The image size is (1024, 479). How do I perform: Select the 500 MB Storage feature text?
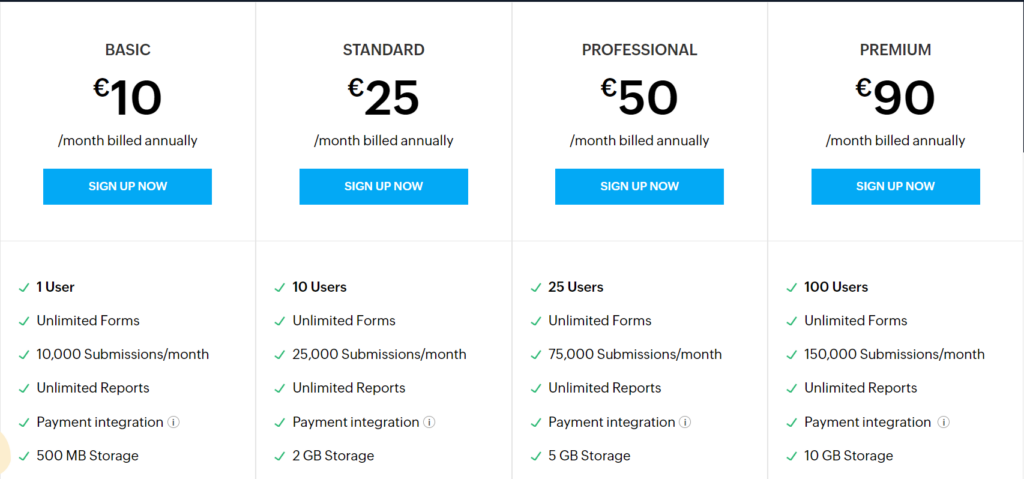87,456
